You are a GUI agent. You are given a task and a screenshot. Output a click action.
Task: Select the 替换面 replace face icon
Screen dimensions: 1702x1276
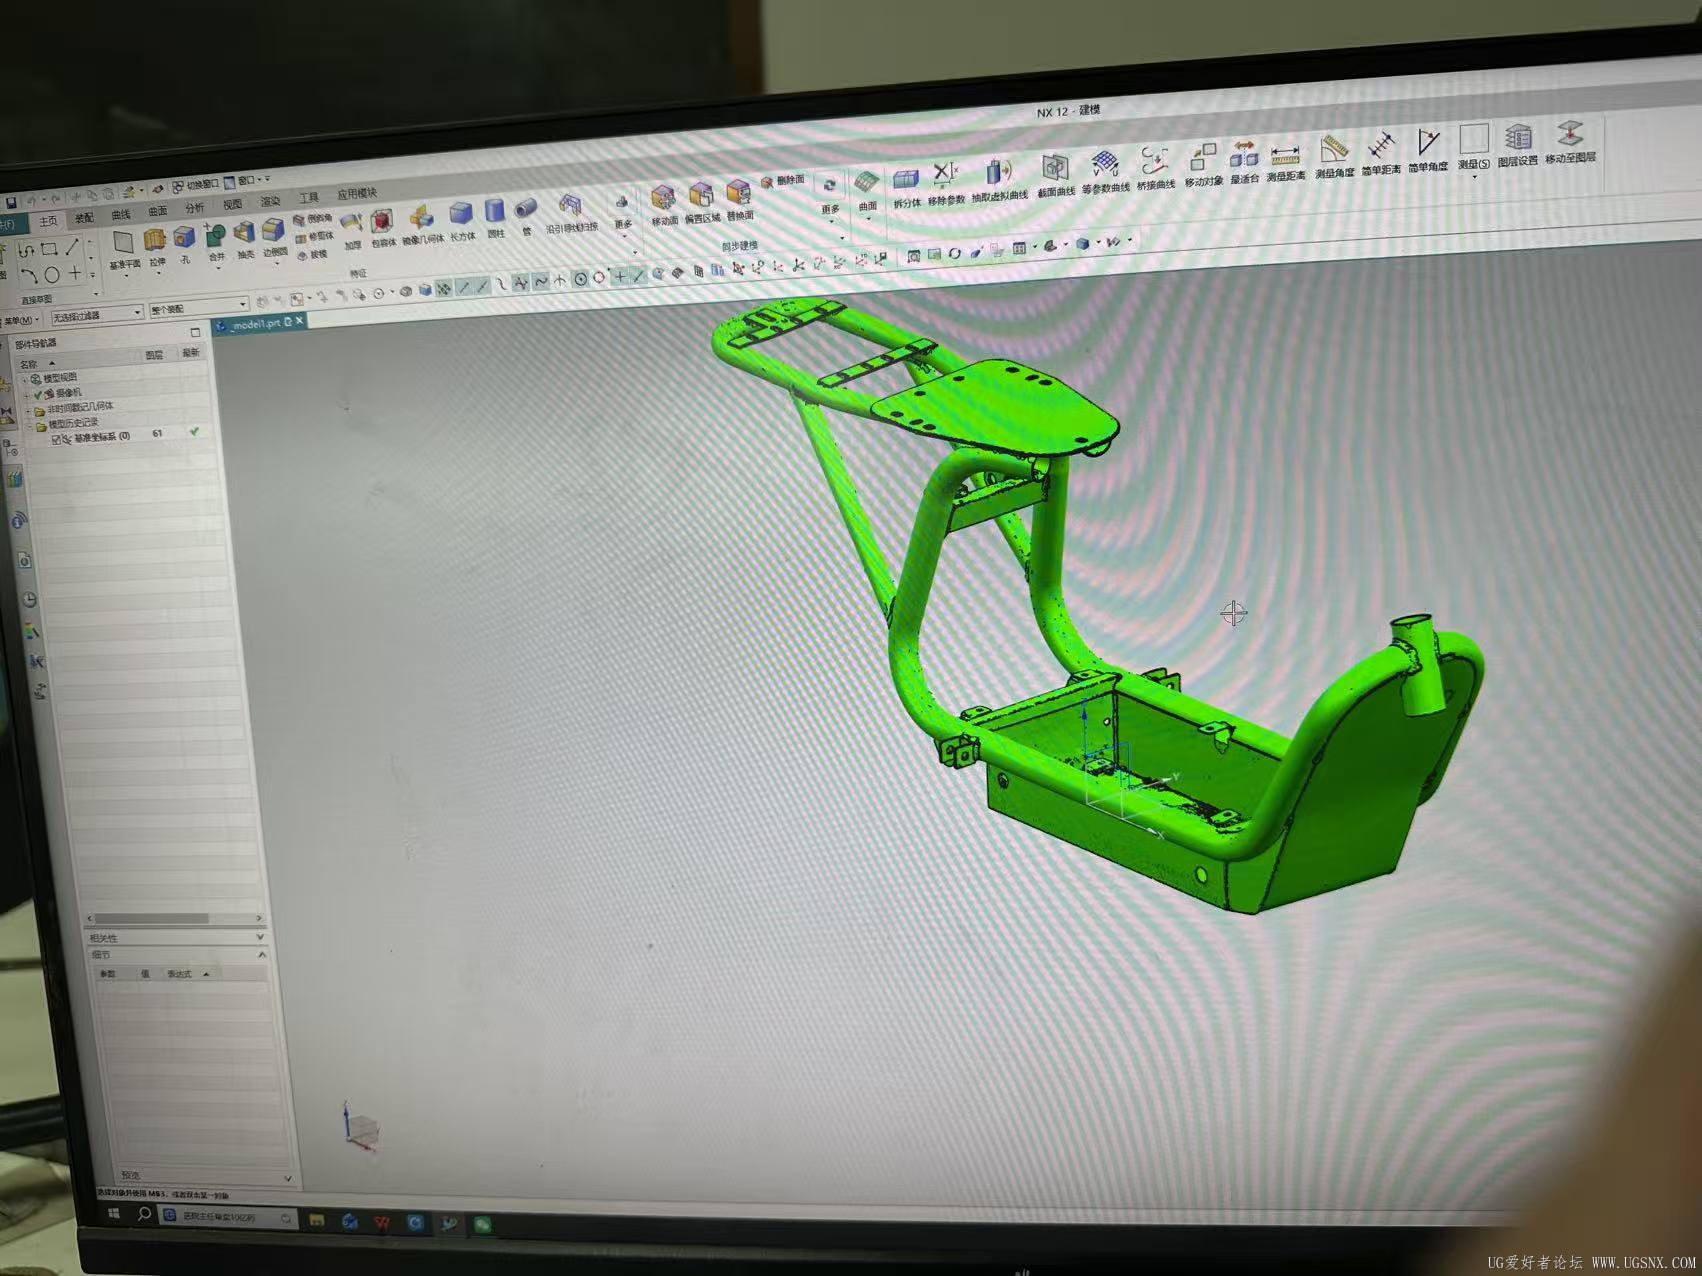(740, 200)
